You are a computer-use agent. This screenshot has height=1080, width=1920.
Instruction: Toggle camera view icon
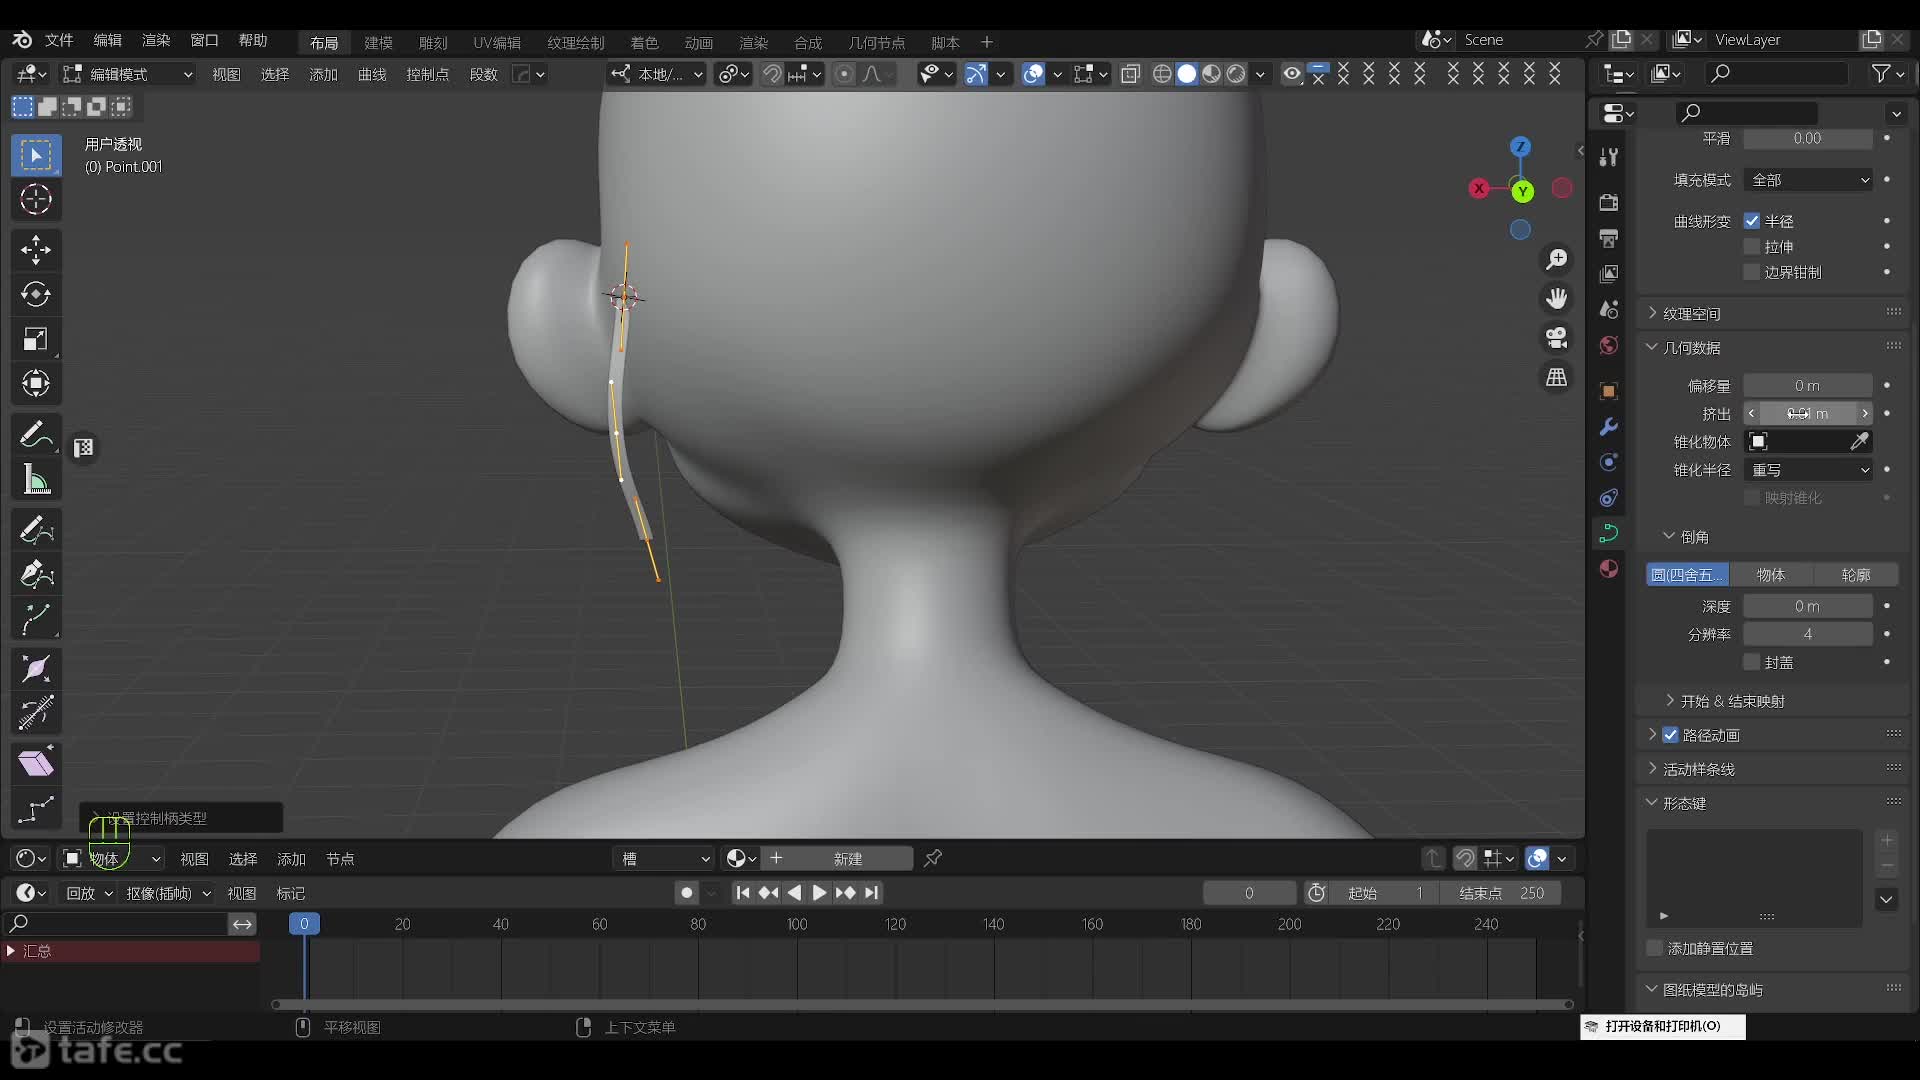[x=1557, y=338]
